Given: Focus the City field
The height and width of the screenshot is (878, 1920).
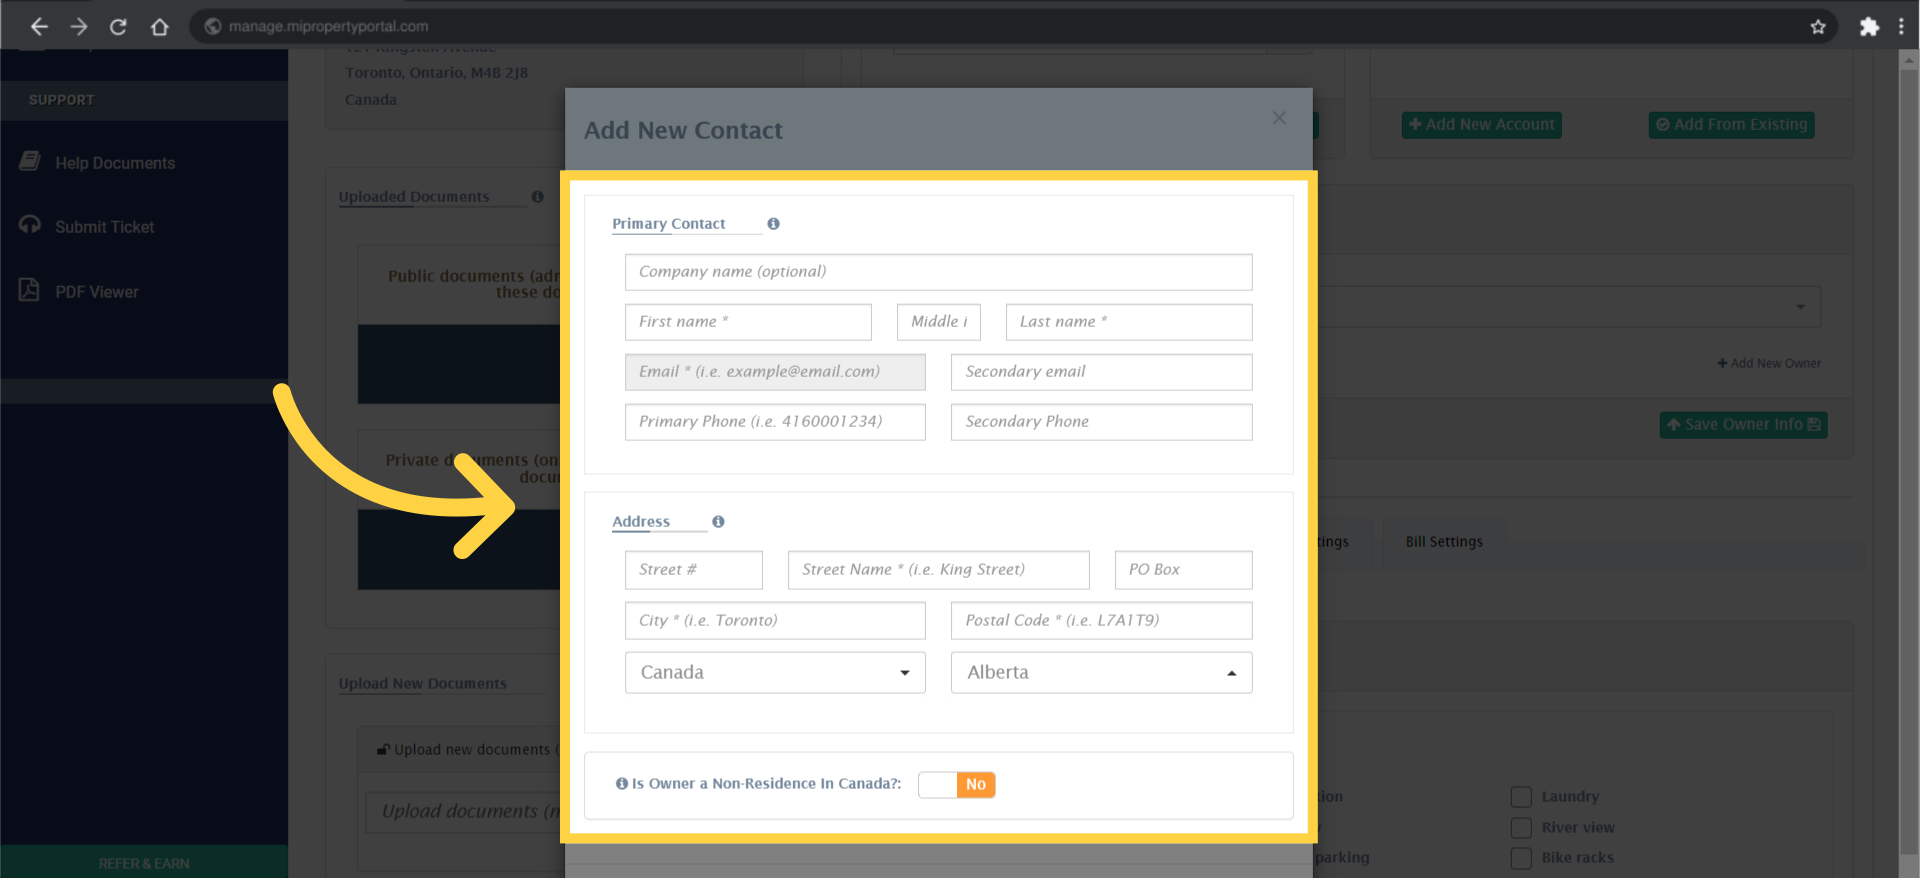Looking at the screenshot, I should click(x=775, y=621).
